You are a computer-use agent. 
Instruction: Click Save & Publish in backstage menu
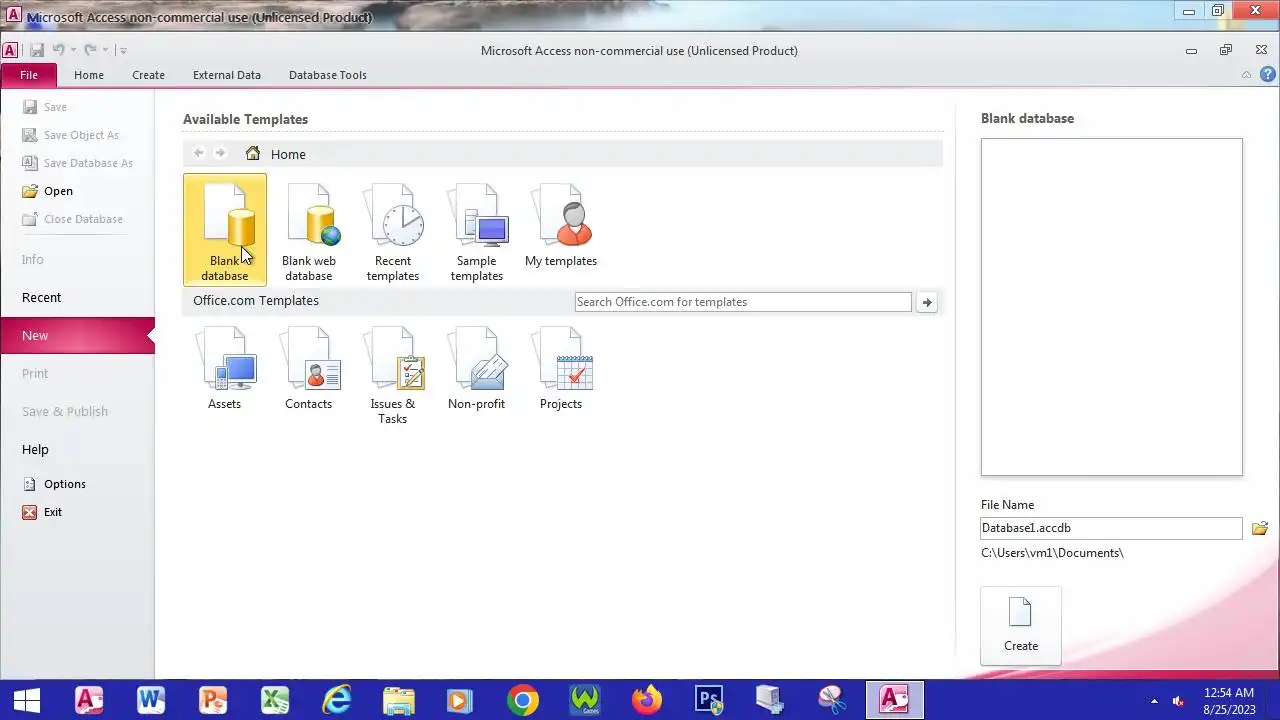click(77, 412)
